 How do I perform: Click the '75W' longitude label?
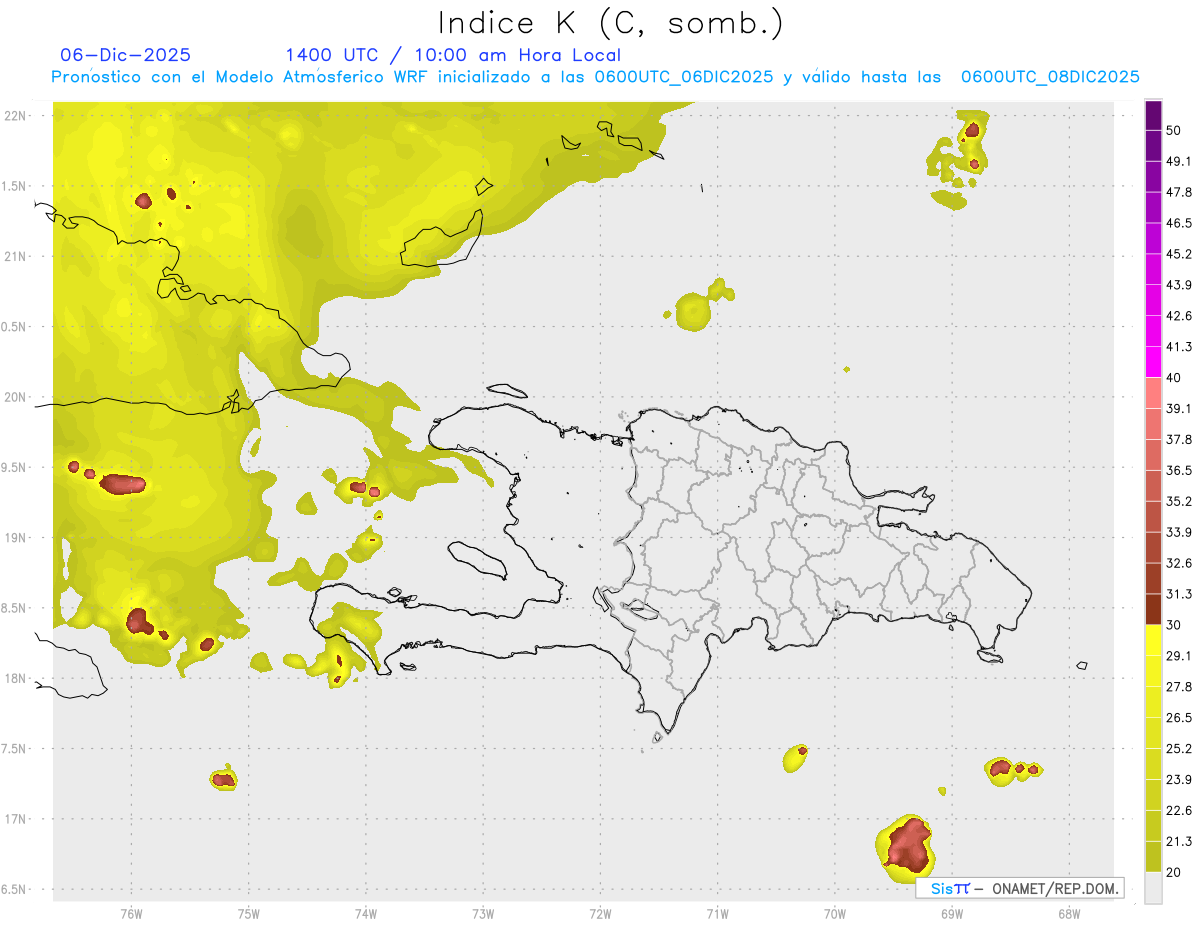(248, 914)
